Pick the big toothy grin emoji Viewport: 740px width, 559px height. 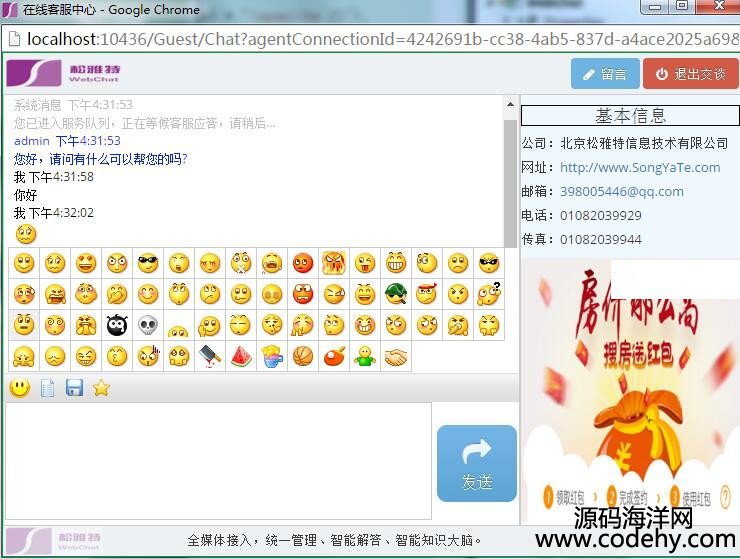(395, 263)
